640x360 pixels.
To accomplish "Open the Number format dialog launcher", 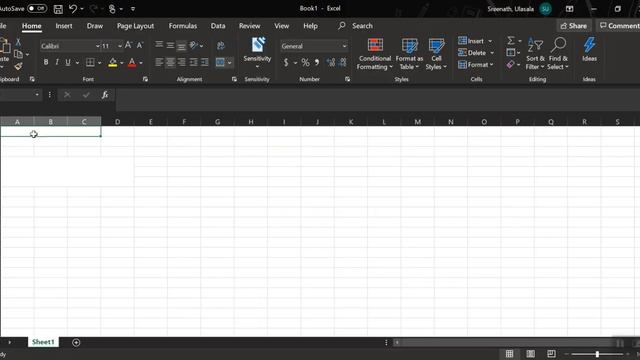I will pyautogui.click(x=347, y=79).
